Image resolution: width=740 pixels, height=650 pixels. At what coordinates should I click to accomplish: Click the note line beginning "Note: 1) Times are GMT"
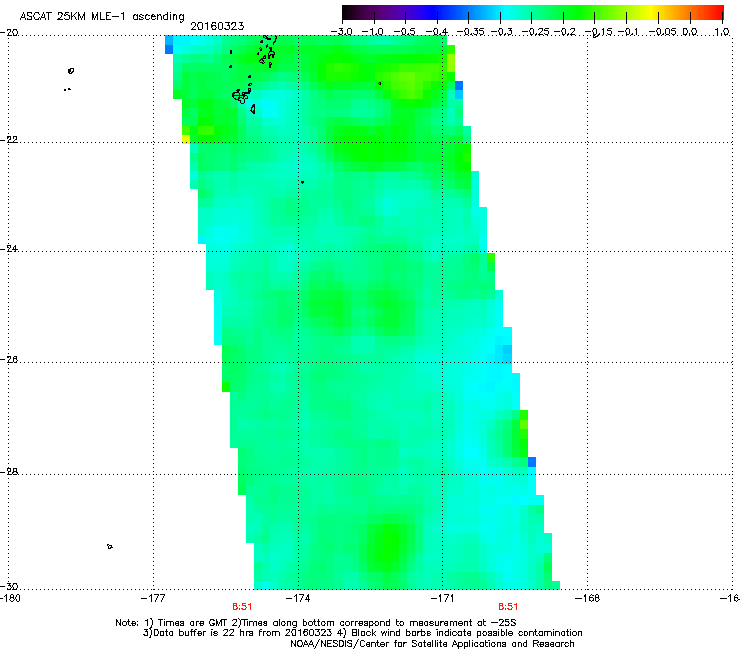tap(316, 623)
